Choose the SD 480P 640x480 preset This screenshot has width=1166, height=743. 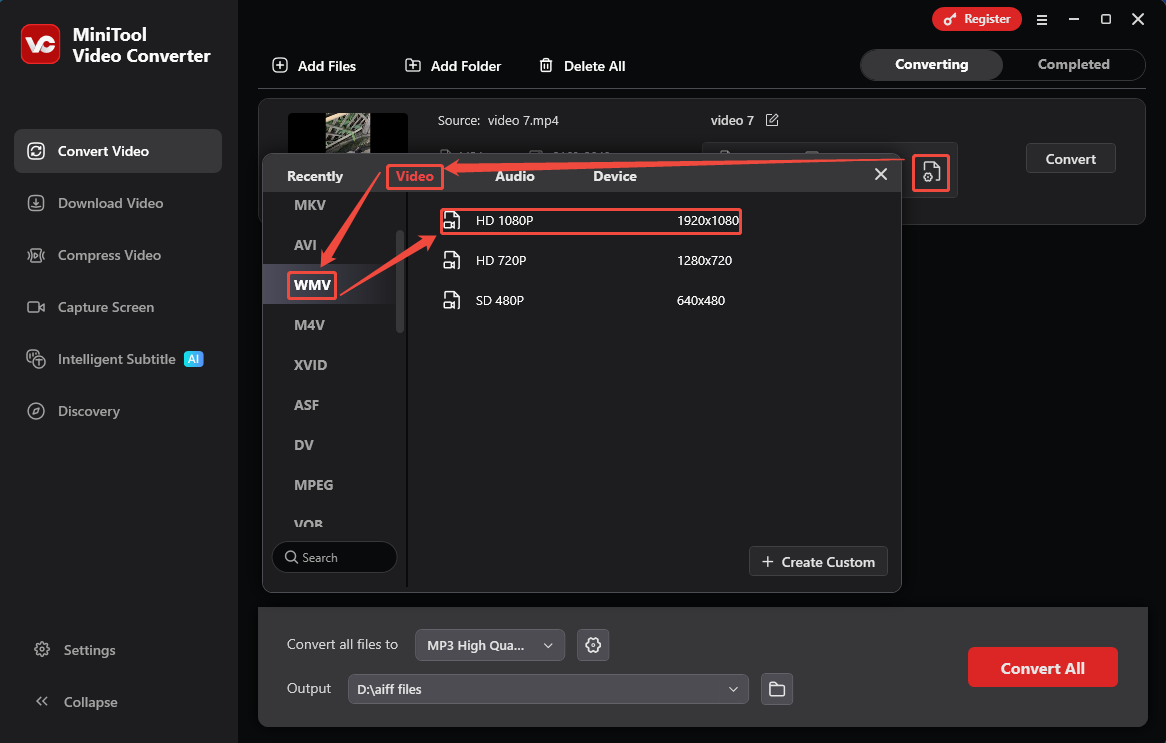[590, 300]
